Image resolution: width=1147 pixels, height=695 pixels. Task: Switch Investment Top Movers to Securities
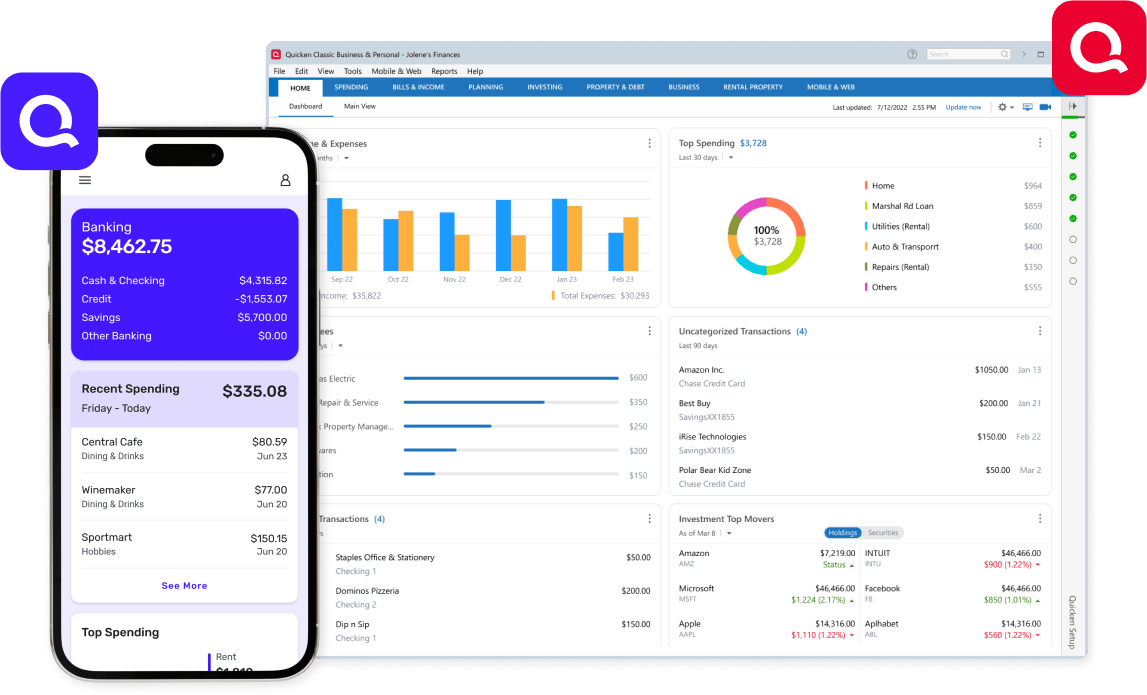(883, 533)
